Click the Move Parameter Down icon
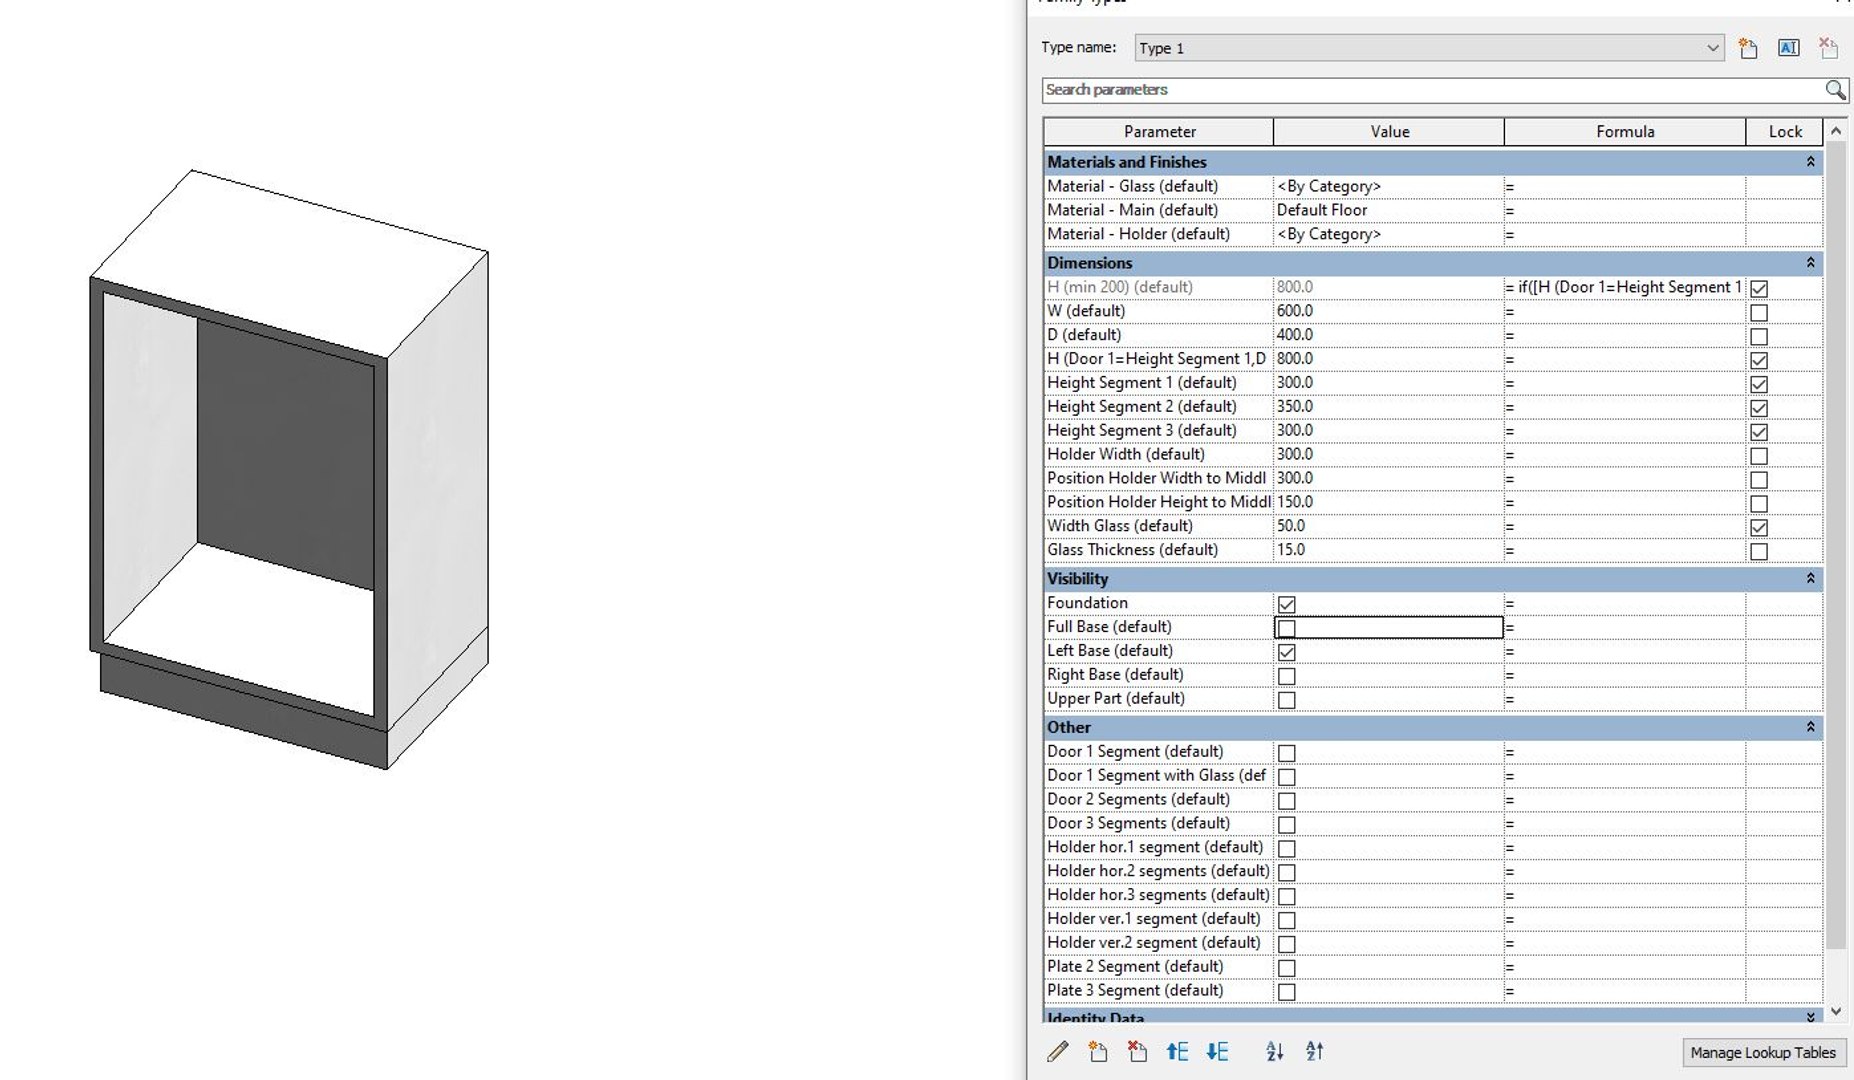1854x1080 pixels. (x=1217, y=1051)
